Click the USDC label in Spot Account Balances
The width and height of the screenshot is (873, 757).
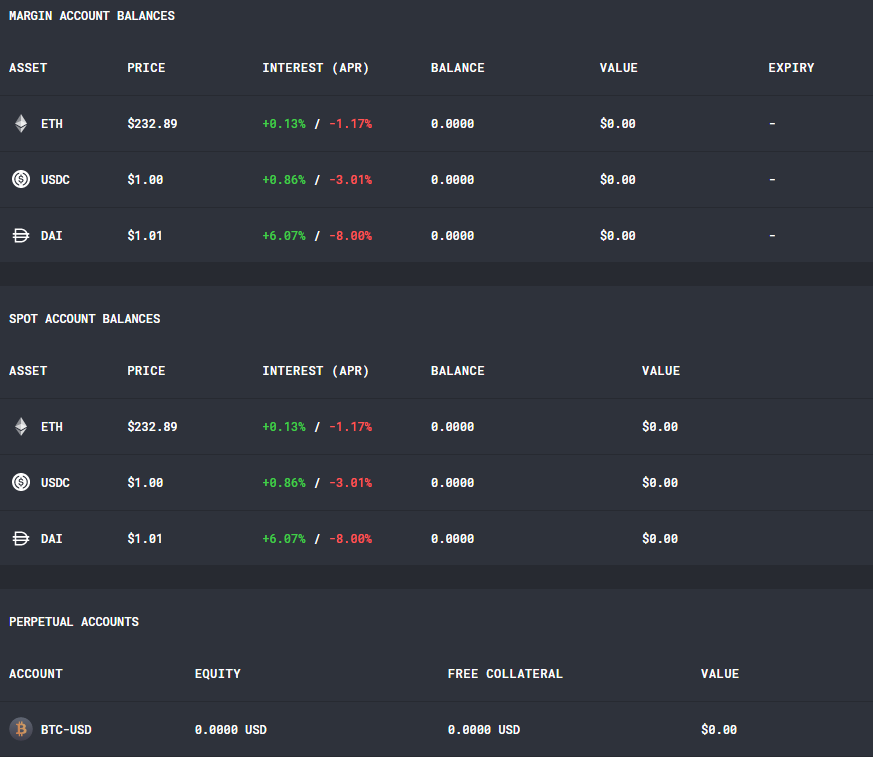click(55, 482)
